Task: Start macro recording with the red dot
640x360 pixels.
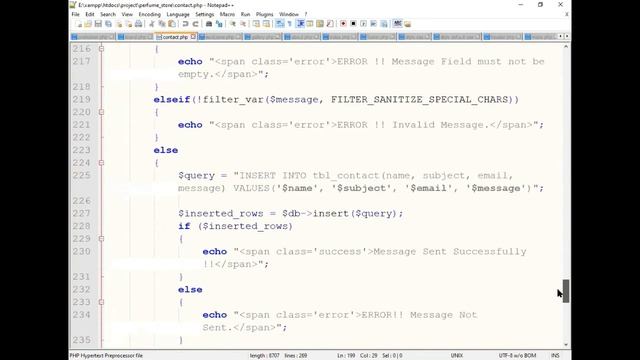Action: pos(343,24)
